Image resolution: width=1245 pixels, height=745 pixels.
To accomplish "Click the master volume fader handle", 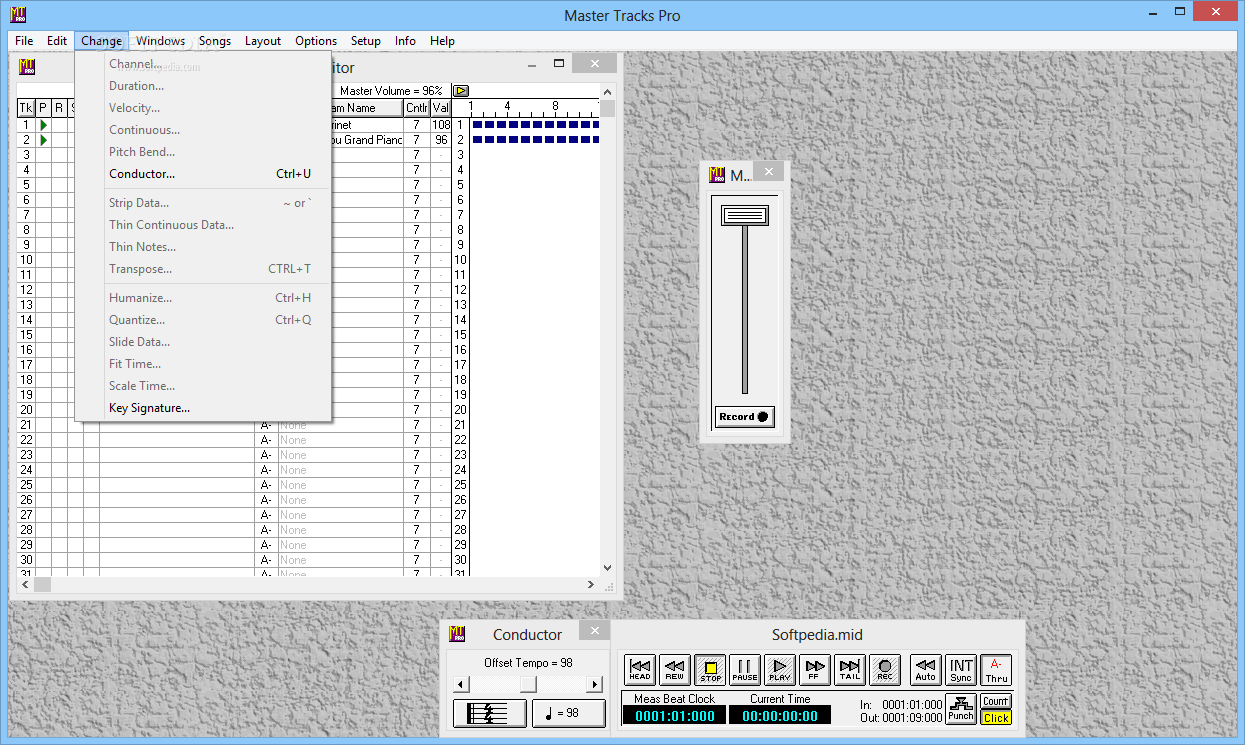I will click(x=745, y=215).
